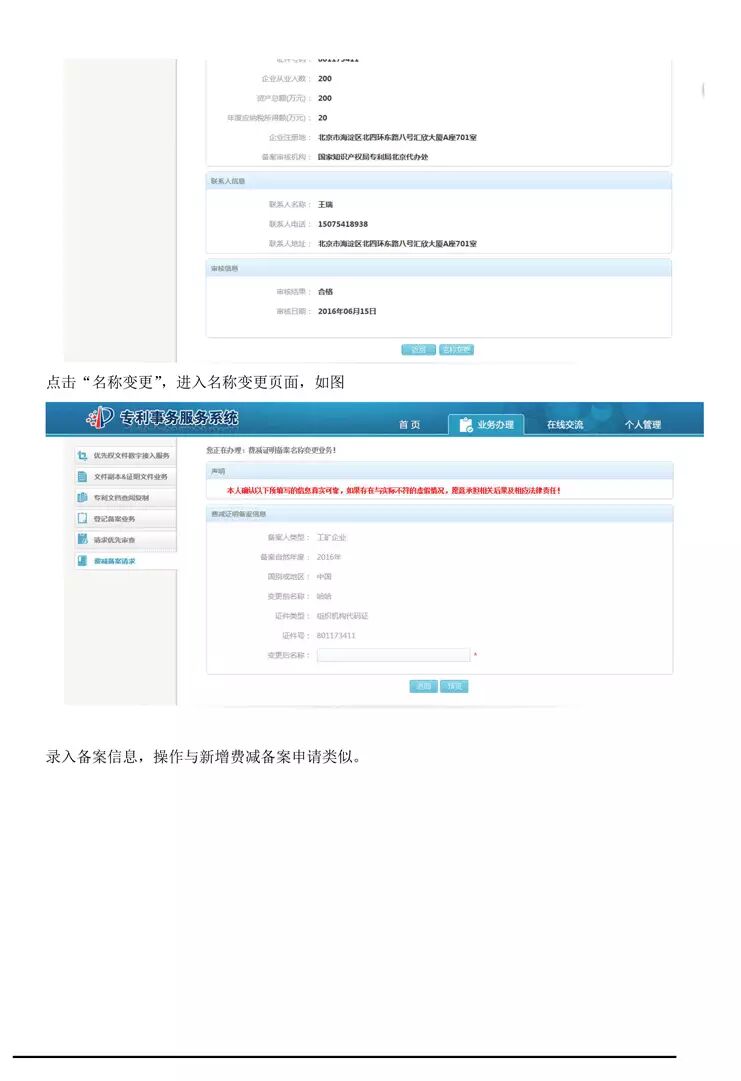Click the 费减证明备案信息 section header
741x1081 pixels.
coord(439,514)
